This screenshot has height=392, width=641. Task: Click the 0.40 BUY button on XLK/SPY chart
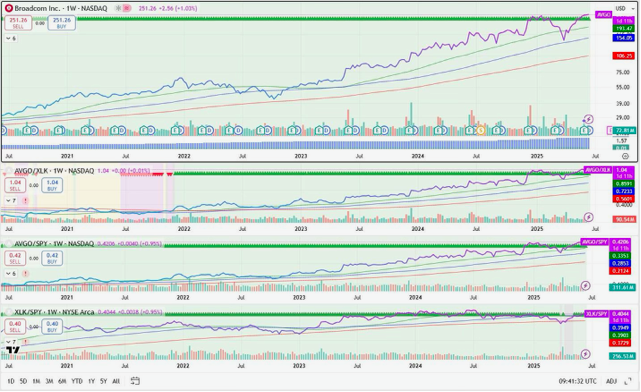[x=52, y=327]
